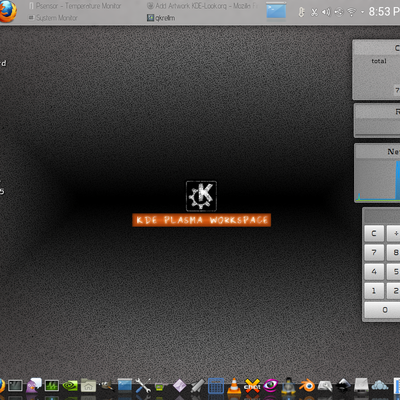The width and height of the screenshot is (400, 400).
Task: Switch to Add Artwork KDE-Look.org Firefox task
Action: [x=202, y=6]
